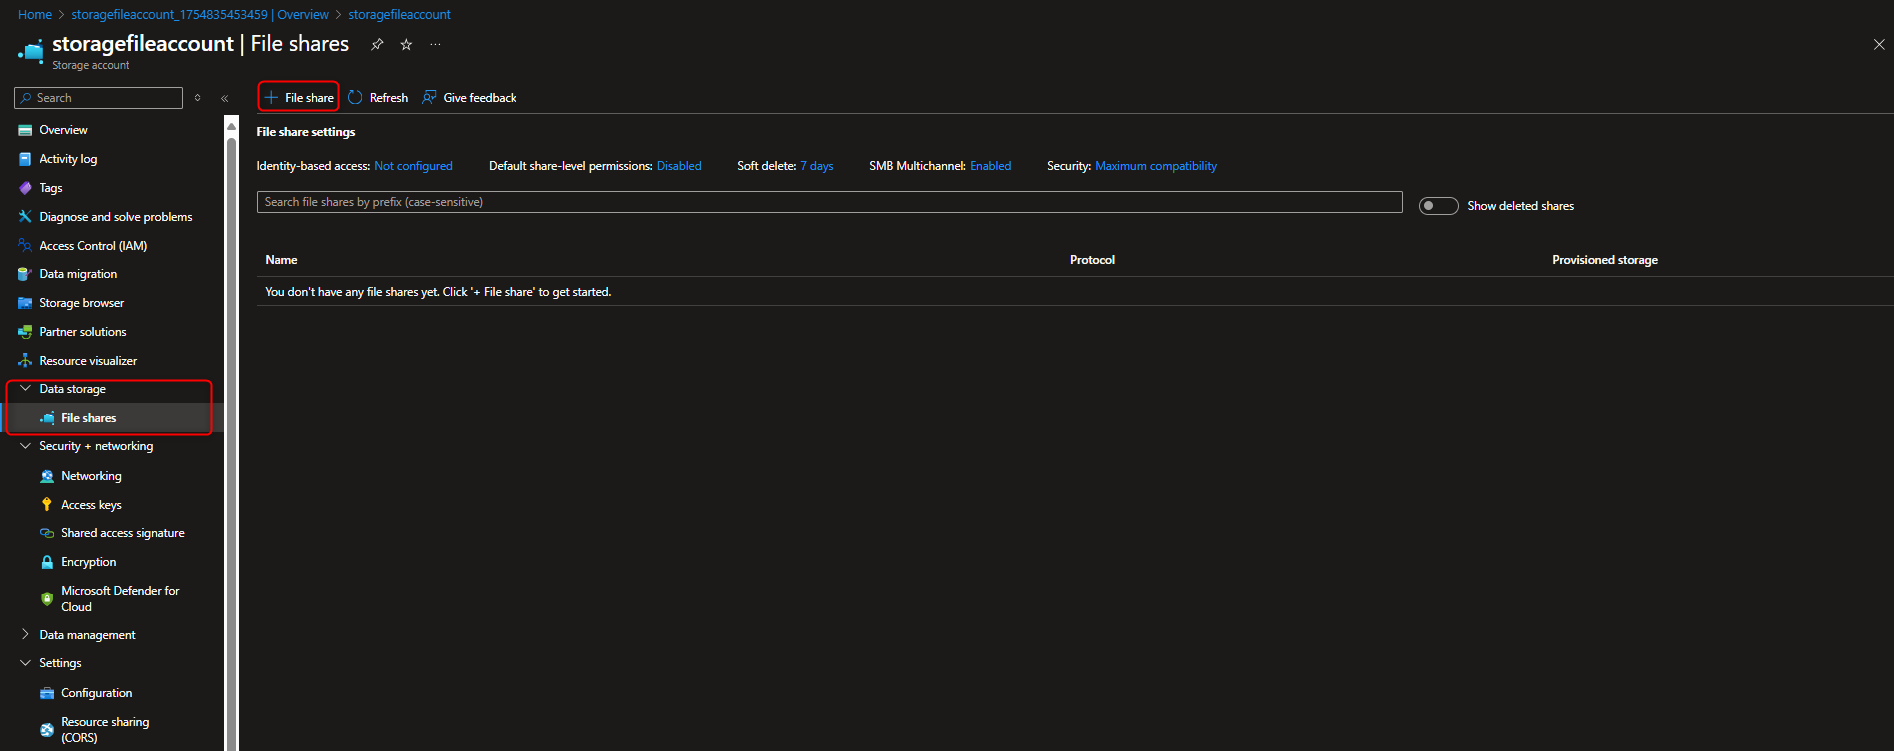Click the plus icon for File share
This screenshot has height=751, width=1894.
pos(271,97)
